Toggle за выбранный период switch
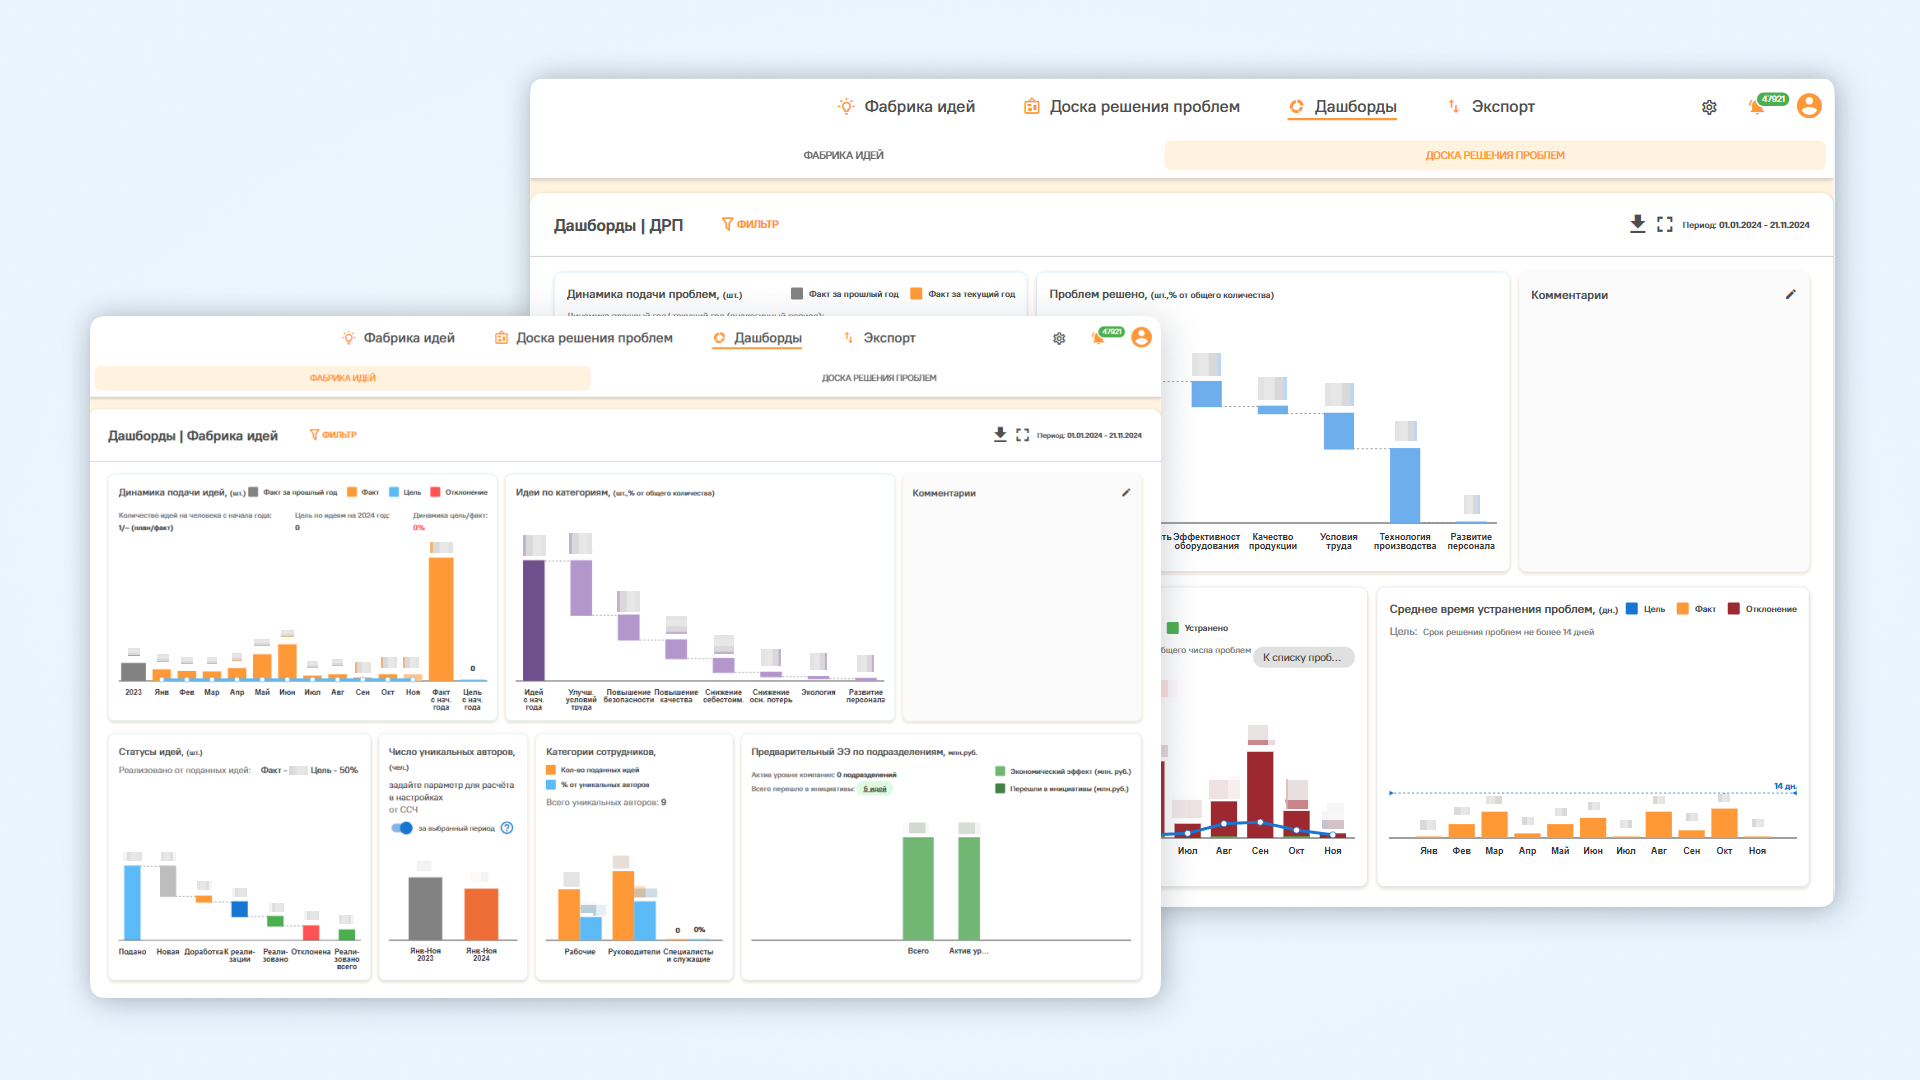Screen dimensions: 1920x1080 [x=402, y=828]
